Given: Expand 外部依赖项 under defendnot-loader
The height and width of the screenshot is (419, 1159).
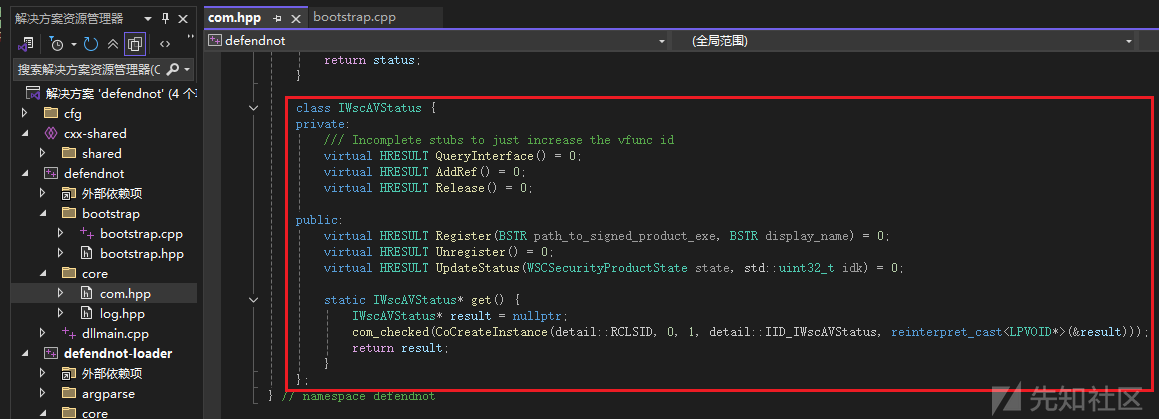Looking at the screenshot, I should 42,373.
